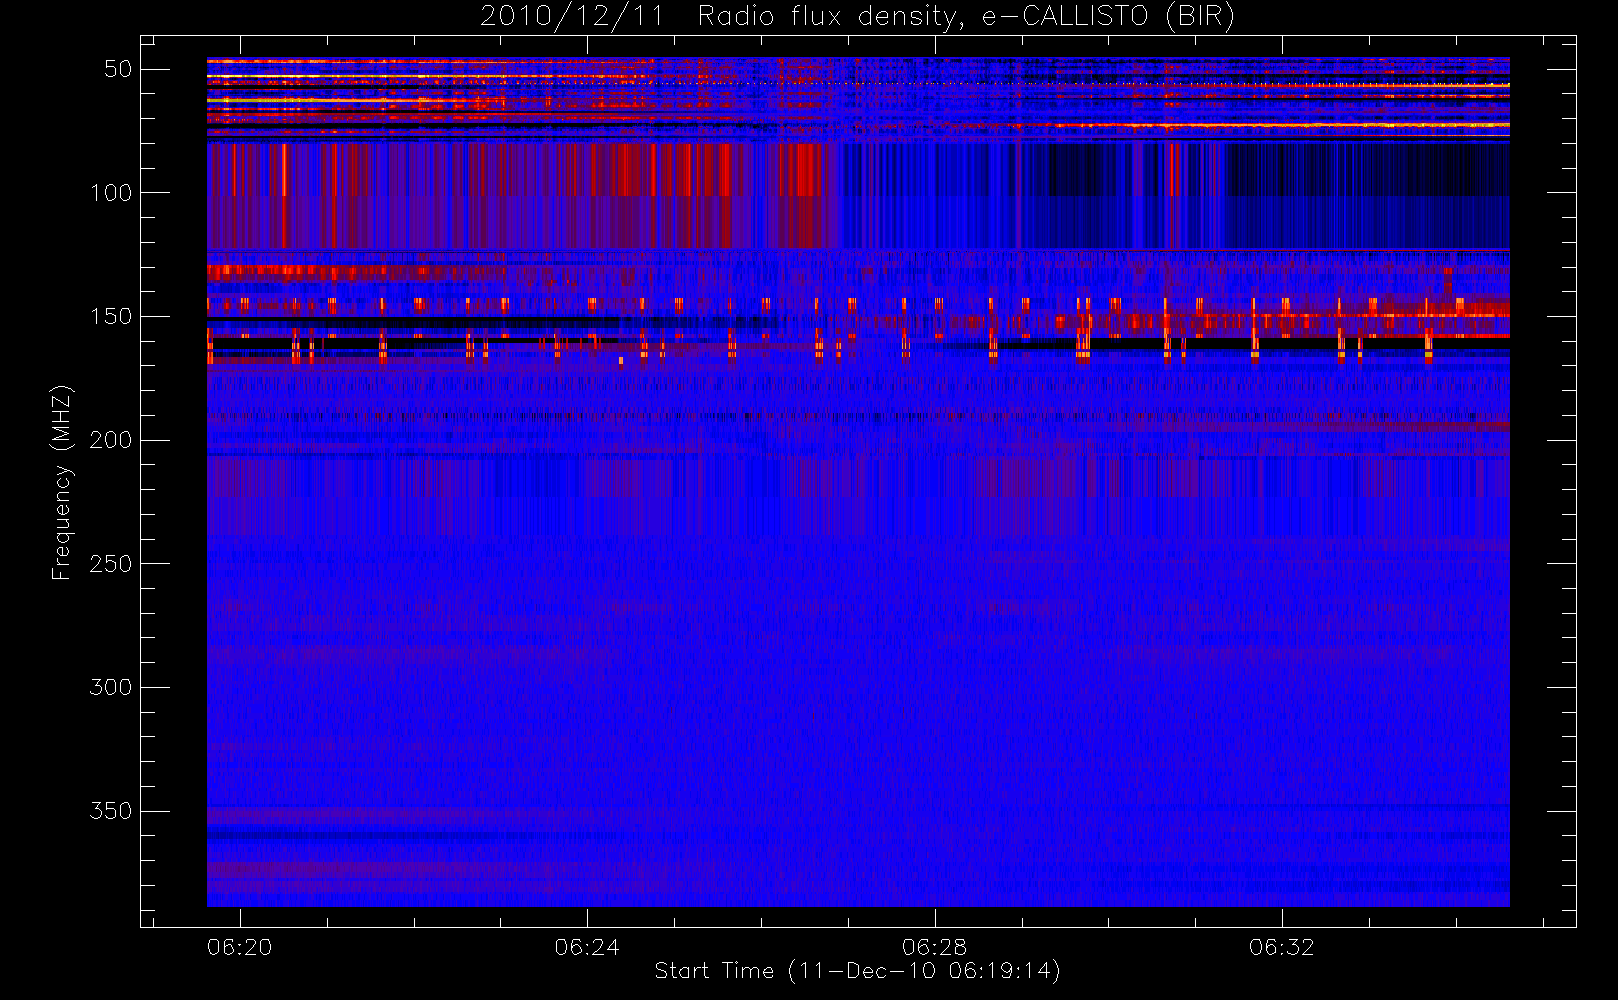Click the '50' frequency tick label

(118, 69)
